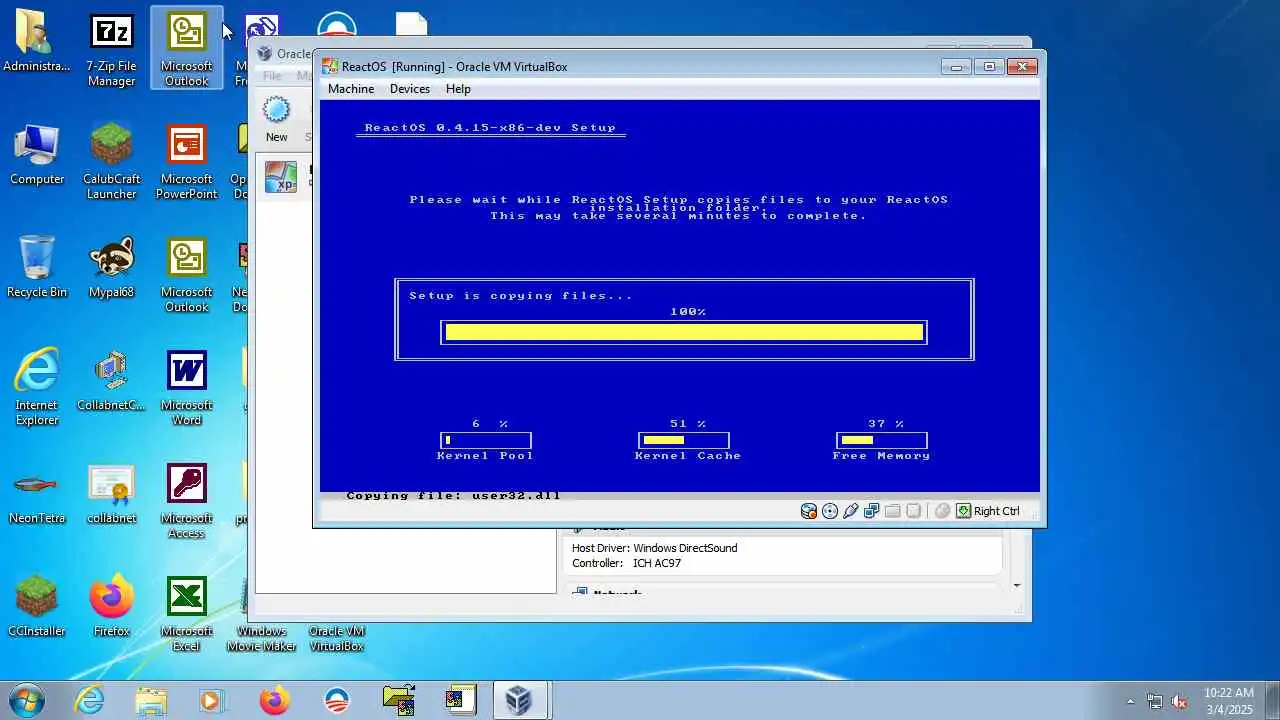Click the Kernel Pool usage bar
This screenshot has width=1280, height=720.
tap(486, 440)
